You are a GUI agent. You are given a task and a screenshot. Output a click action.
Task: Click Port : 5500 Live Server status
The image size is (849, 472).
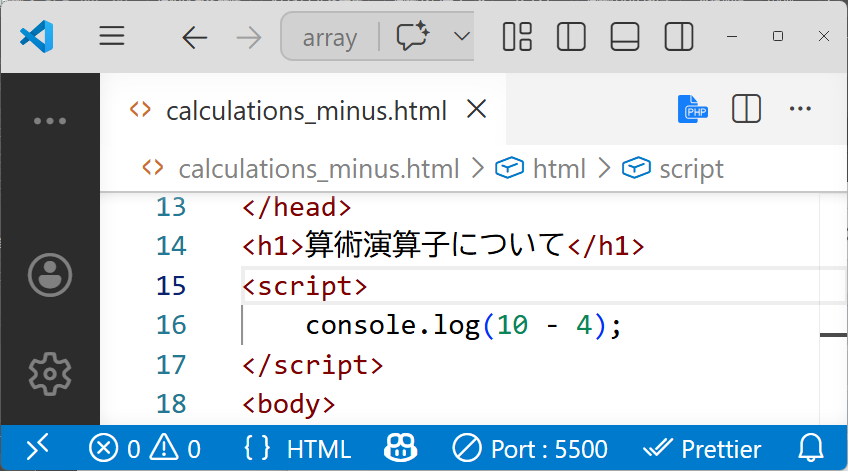(x=530, y=449)
